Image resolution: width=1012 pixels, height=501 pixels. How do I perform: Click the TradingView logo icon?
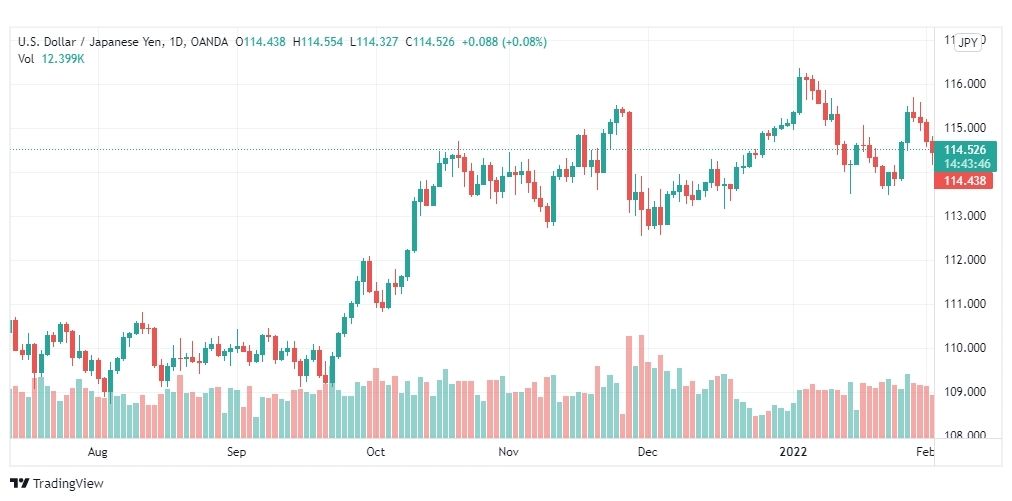pyautogui.click(x=20, y=483)
